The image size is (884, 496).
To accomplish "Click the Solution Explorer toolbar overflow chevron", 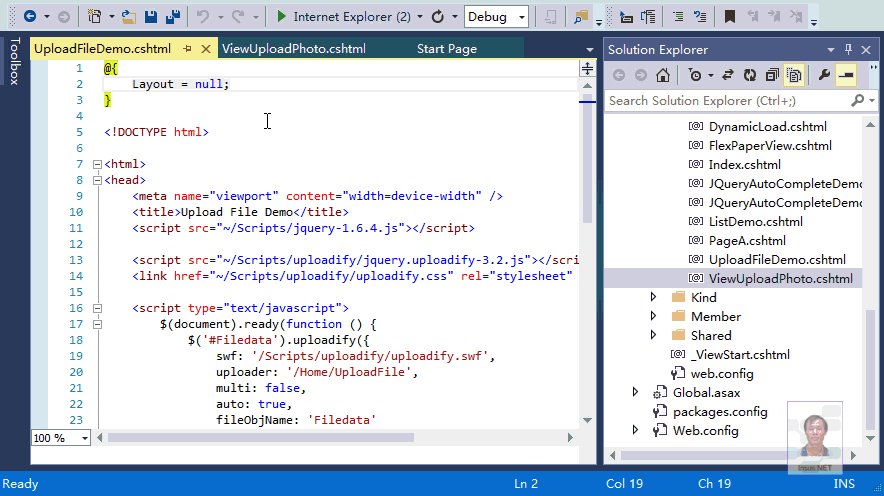I will (873, 70).
